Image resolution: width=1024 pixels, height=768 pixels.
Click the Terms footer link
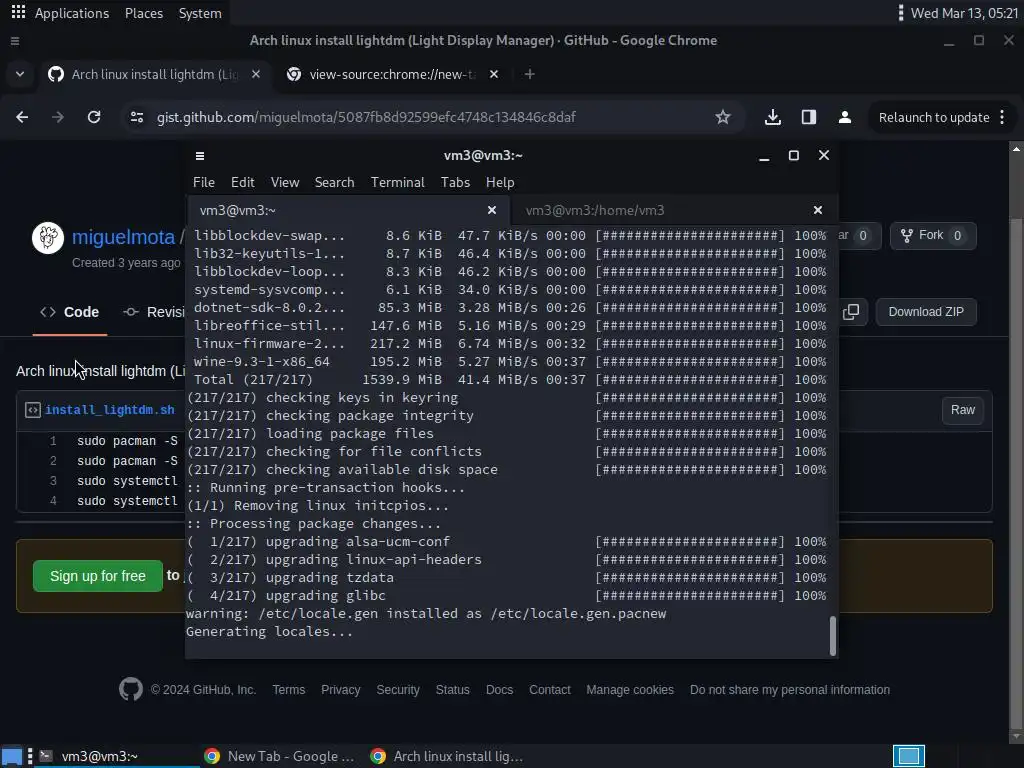pyautogui.click(x=289, y=690)
